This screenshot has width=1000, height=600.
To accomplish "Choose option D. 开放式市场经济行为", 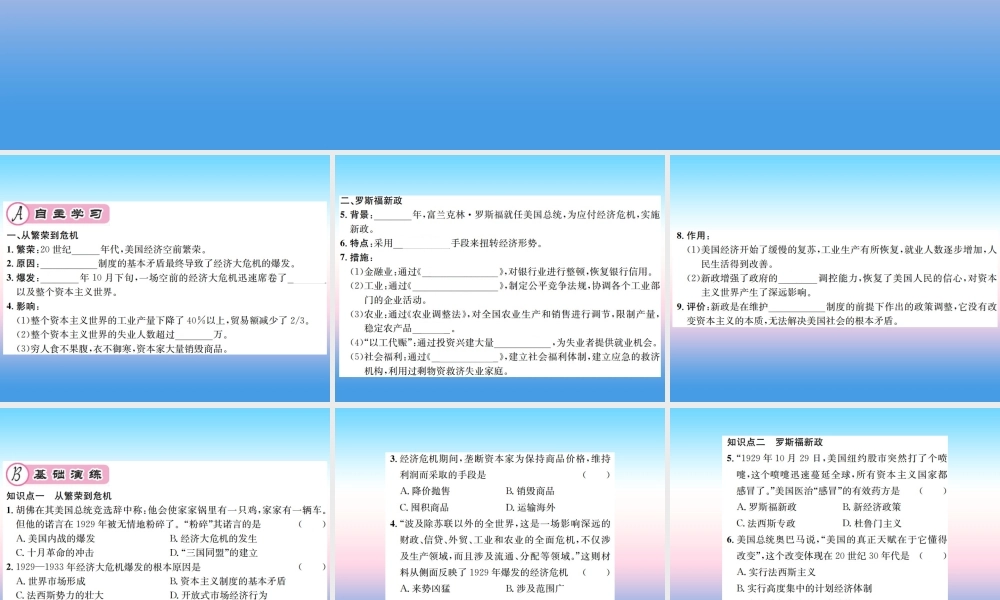I will click(219, 595).
